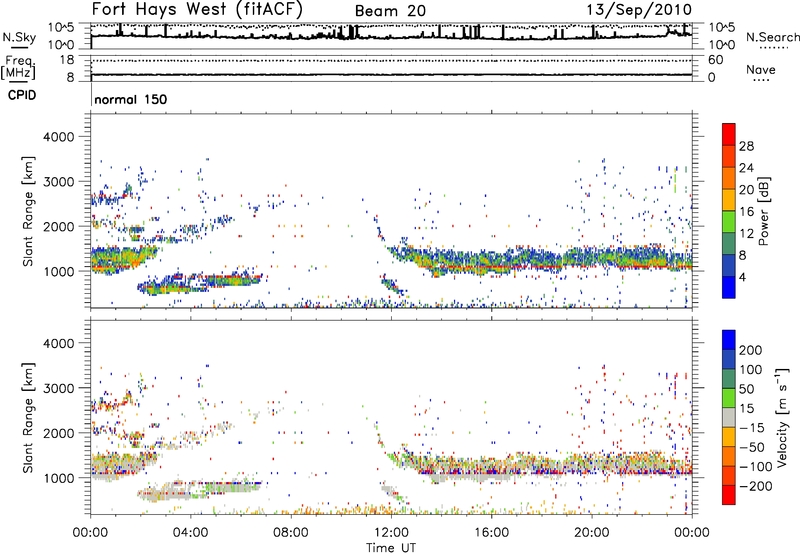Click the 'Velocity [m s-1]' colorbar title
Viewport: 800px width, 554px height.
pos(782,418)
